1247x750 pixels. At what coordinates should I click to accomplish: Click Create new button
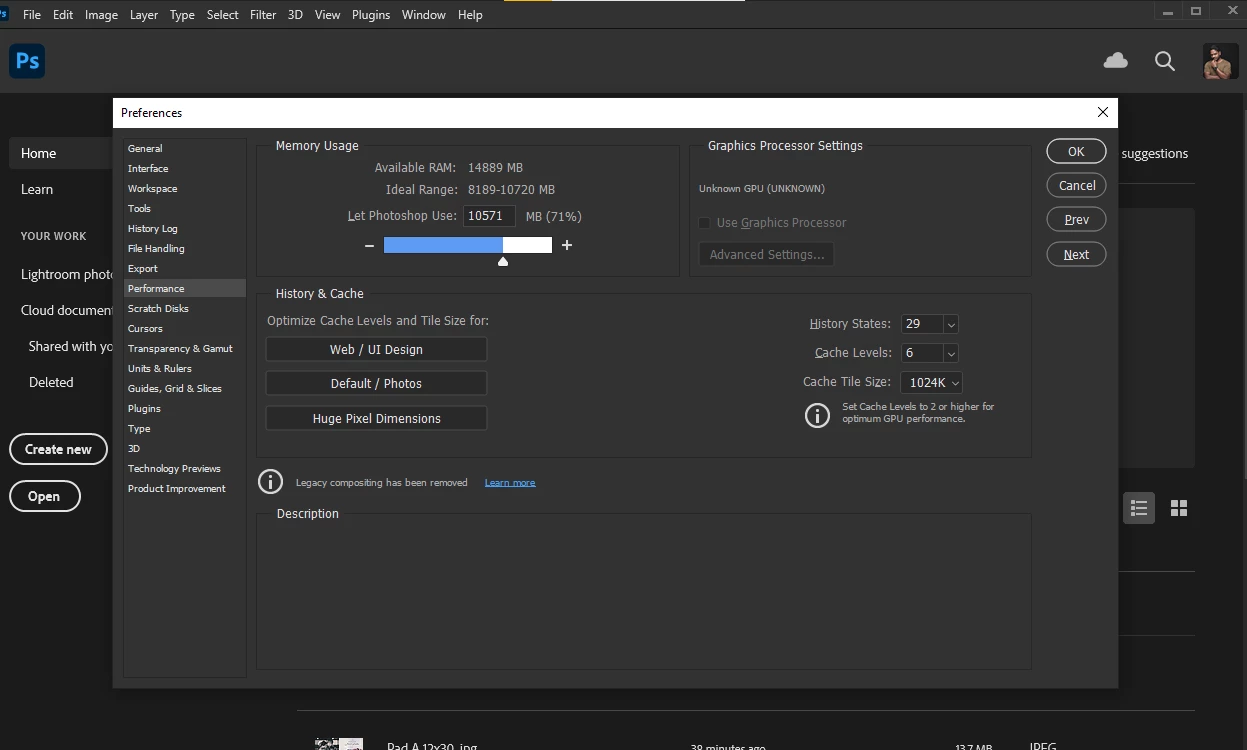pyautogui.click(x=58, y=449)
